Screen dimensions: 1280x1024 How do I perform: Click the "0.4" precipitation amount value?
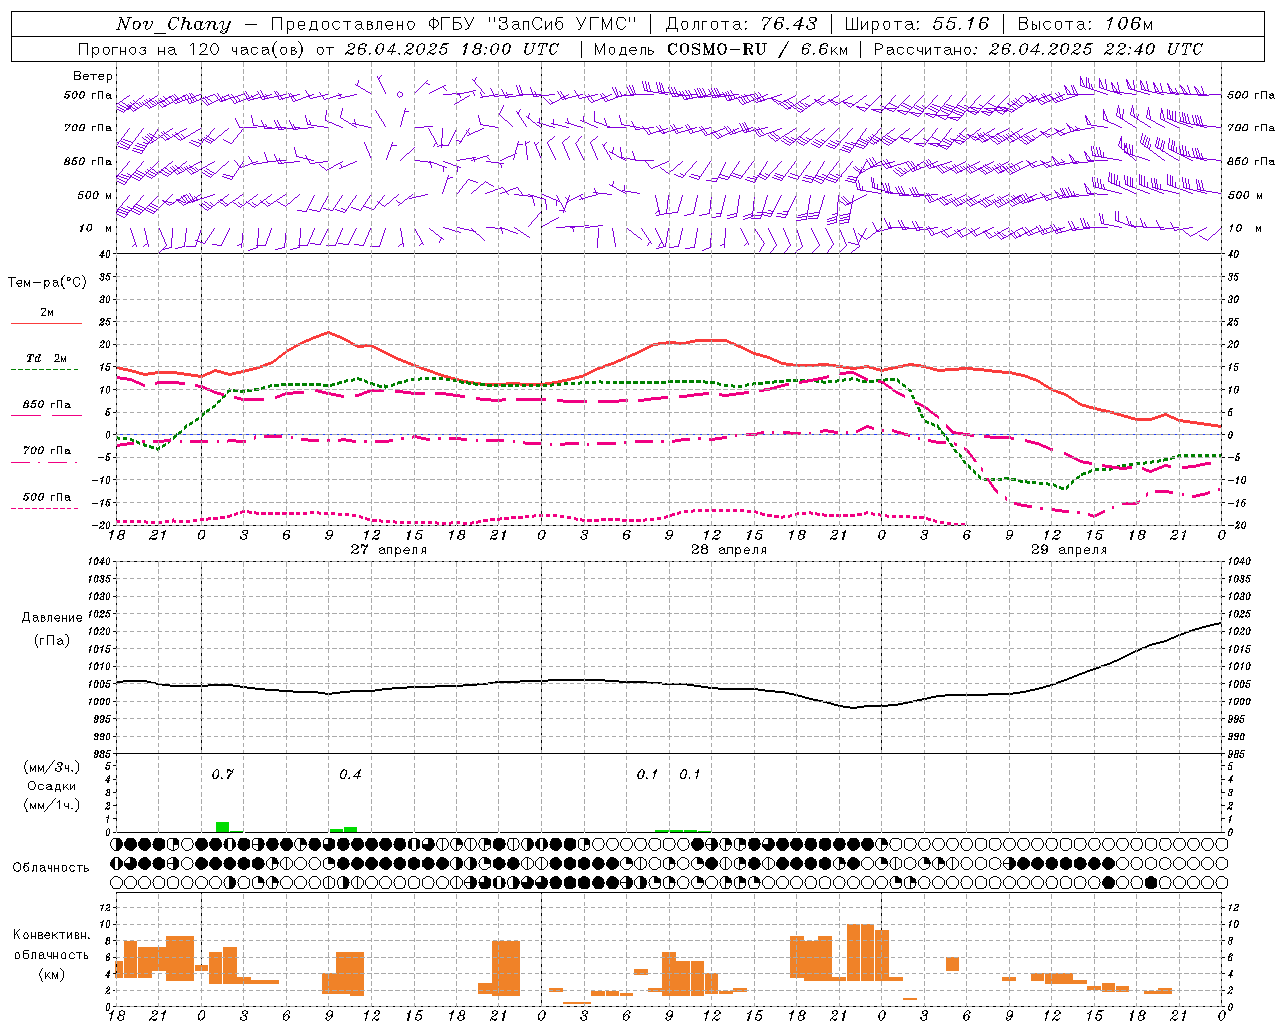350,775
